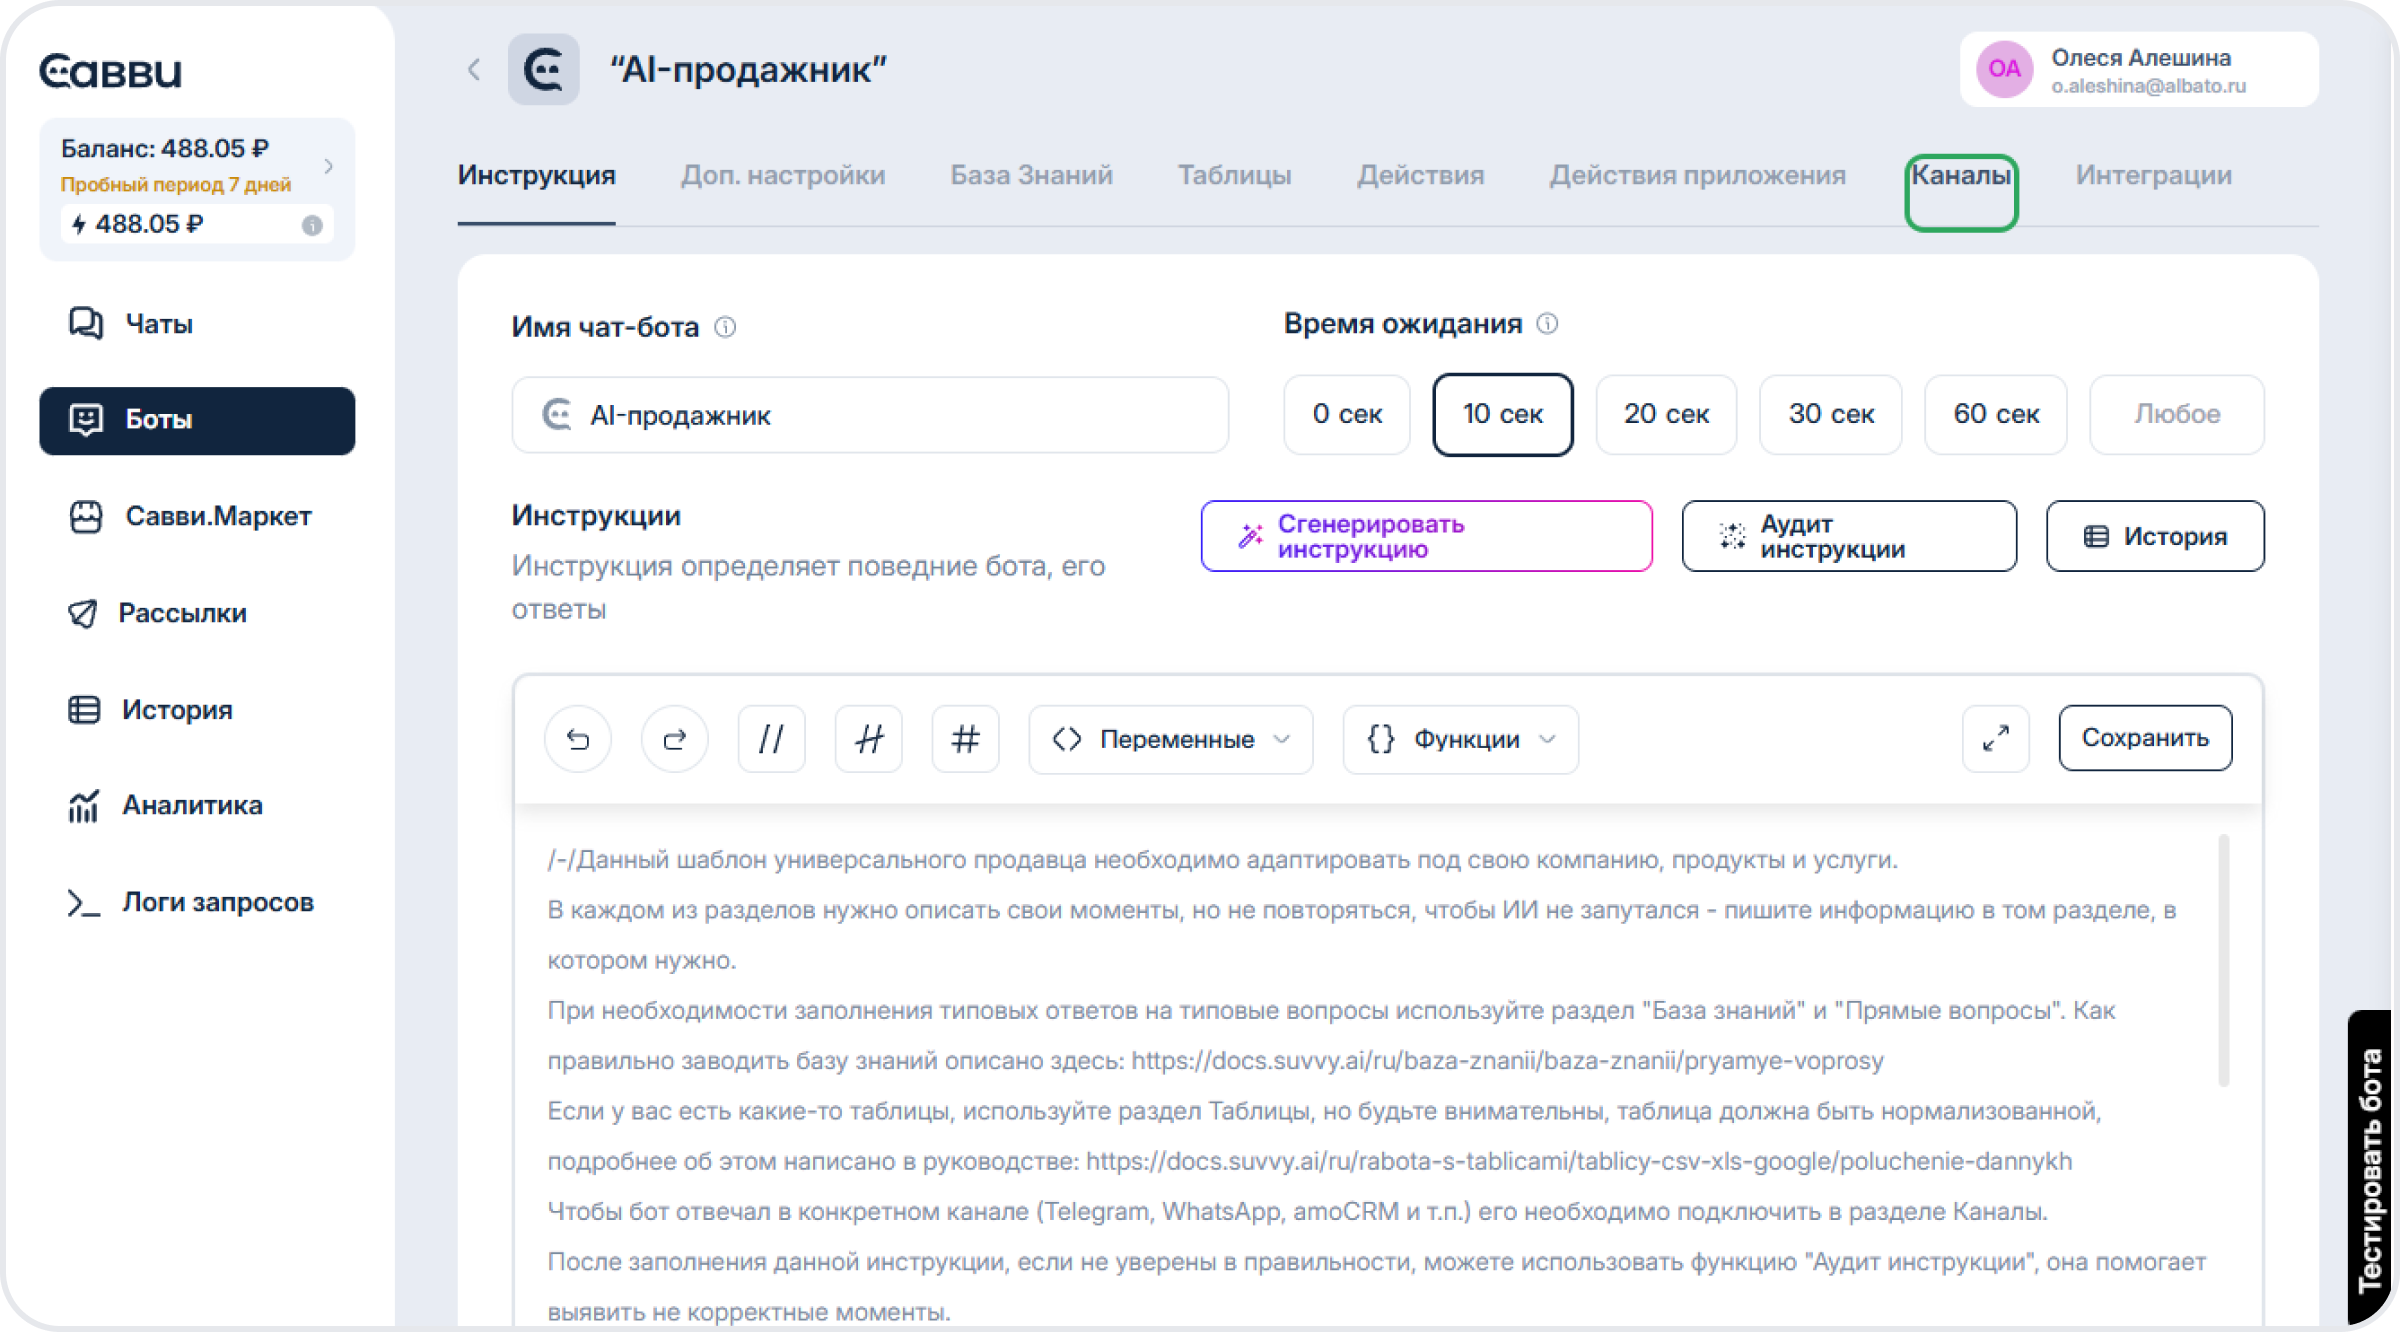The height and width of the screenshot is (1332, 2400).
Task: Click the Сохранить button
Action: coord(2144,738)
